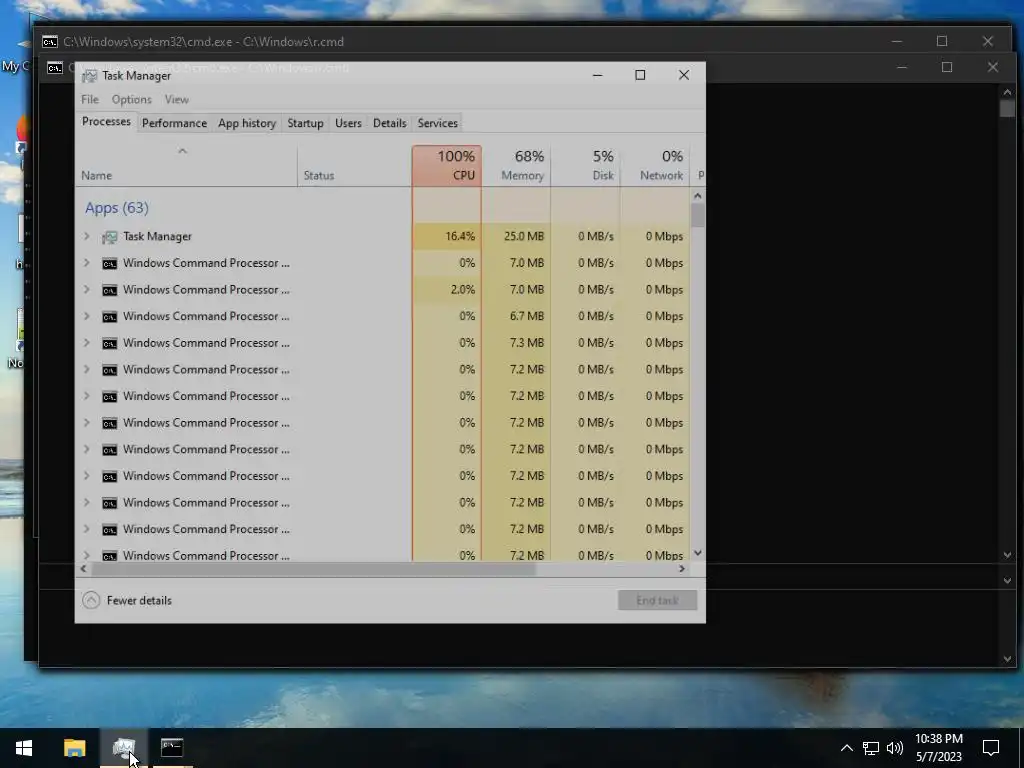
Task: Open File Explorer from the taskbar
Action: coord(74,748)
